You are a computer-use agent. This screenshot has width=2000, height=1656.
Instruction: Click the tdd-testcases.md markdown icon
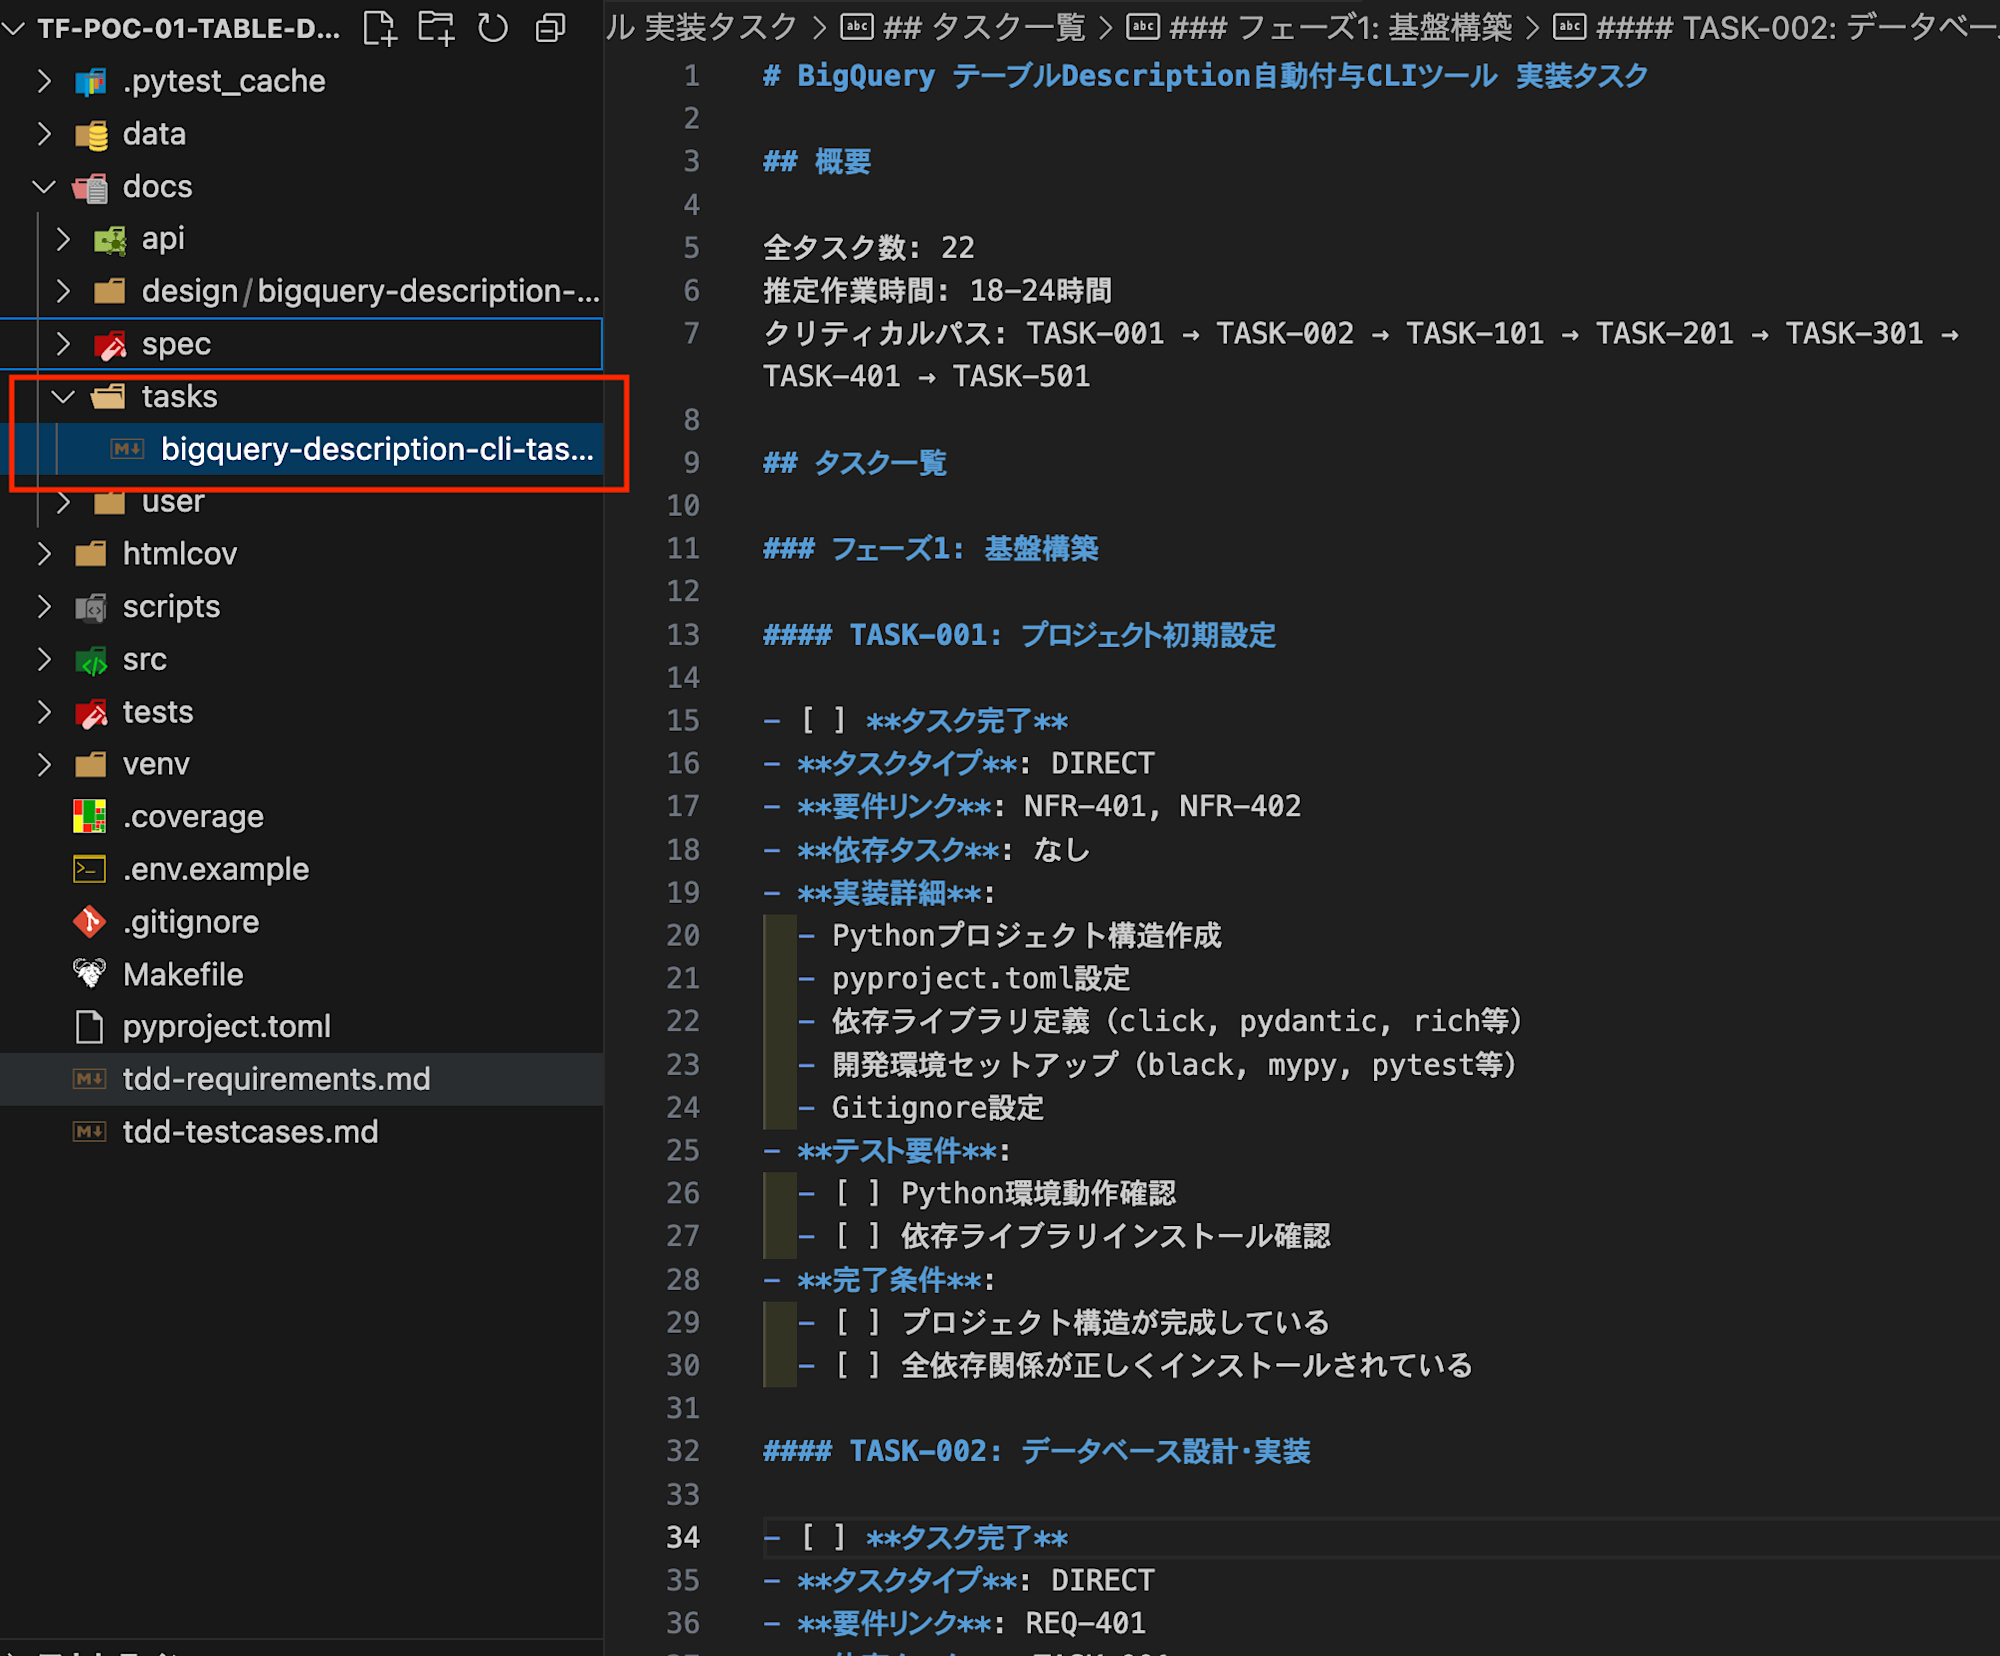89,1132
